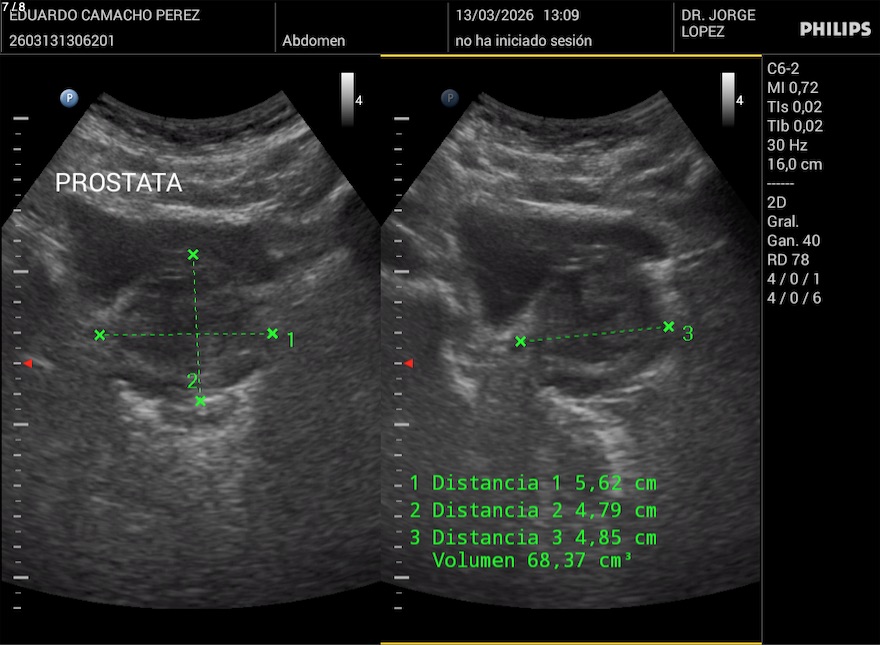The width and height of the screenshot is (880, 645).
Task: Click the P icon on the right image
Action: point(450,98)
